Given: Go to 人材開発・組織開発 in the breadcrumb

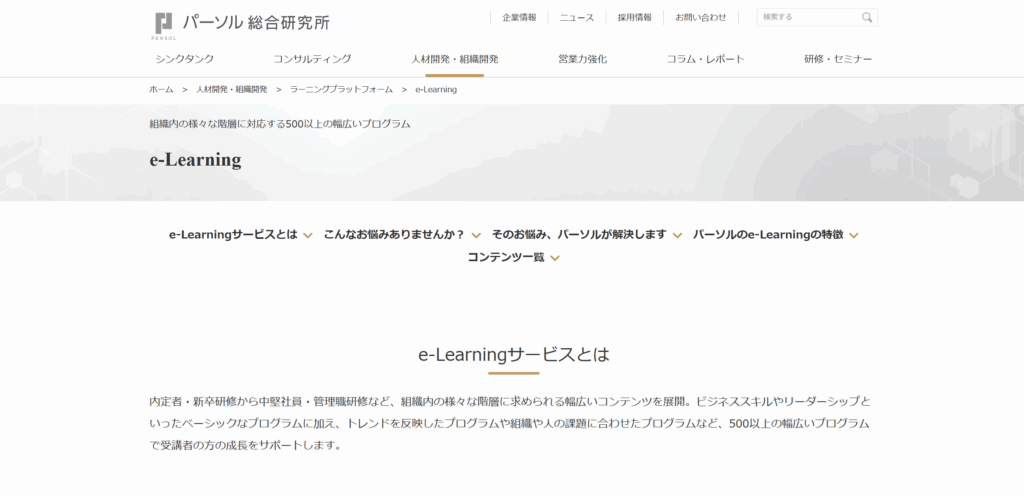Looking at the screenshot, I should (x=232, y=89).
